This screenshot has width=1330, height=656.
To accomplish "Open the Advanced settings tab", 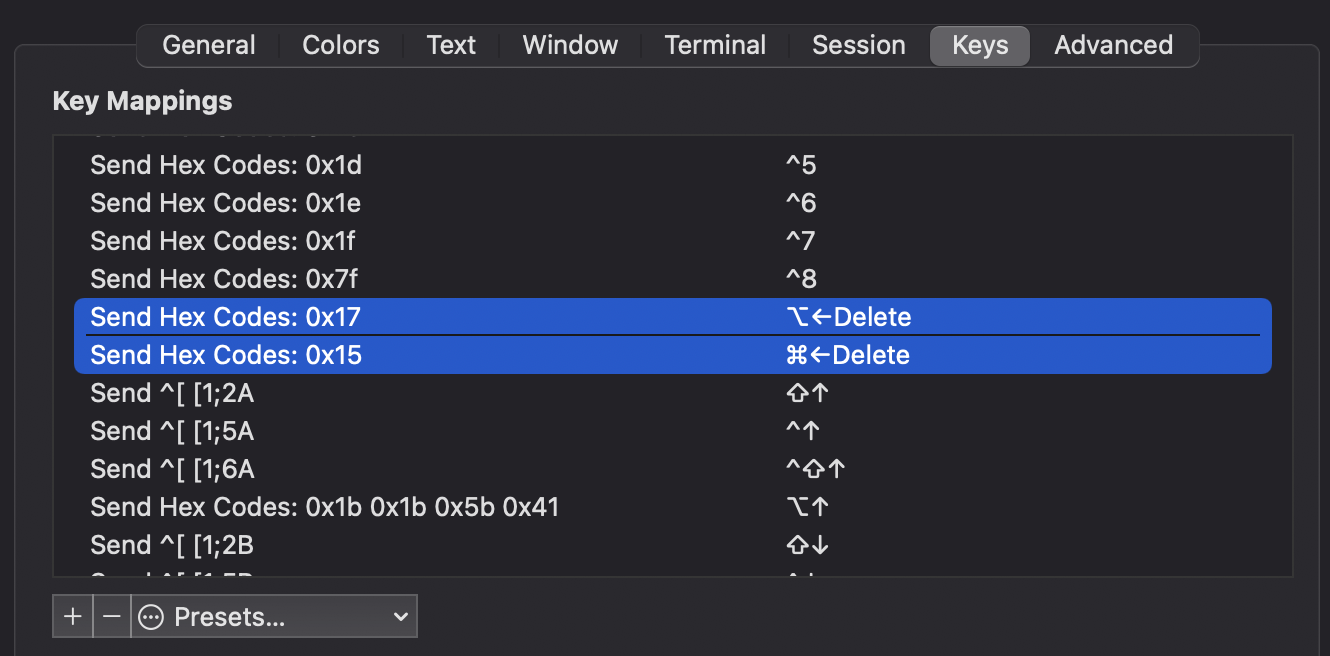I will pos(1112,45).
